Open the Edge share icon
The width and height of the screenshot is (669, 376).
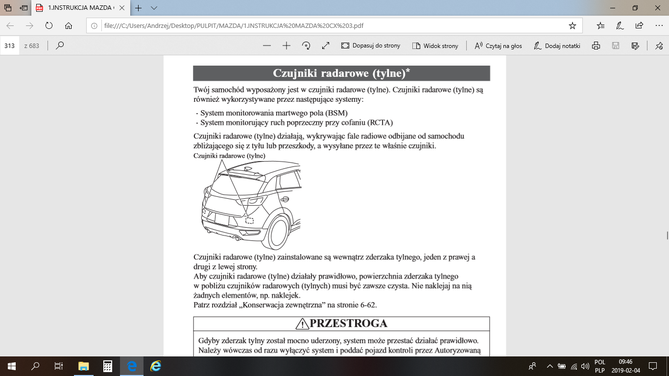(x=639, y=26)
